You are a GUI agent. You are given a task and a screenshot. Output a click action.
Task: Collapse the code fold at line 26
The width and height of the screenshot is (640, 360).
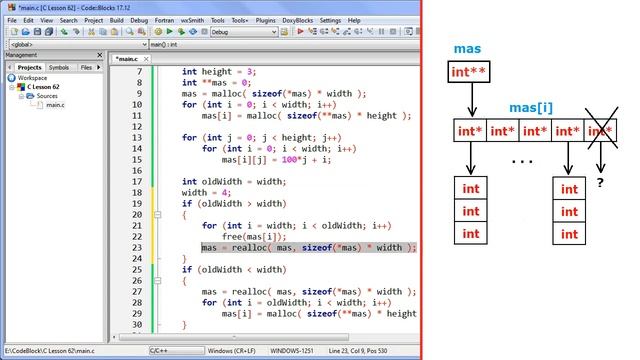coord(158,281)
